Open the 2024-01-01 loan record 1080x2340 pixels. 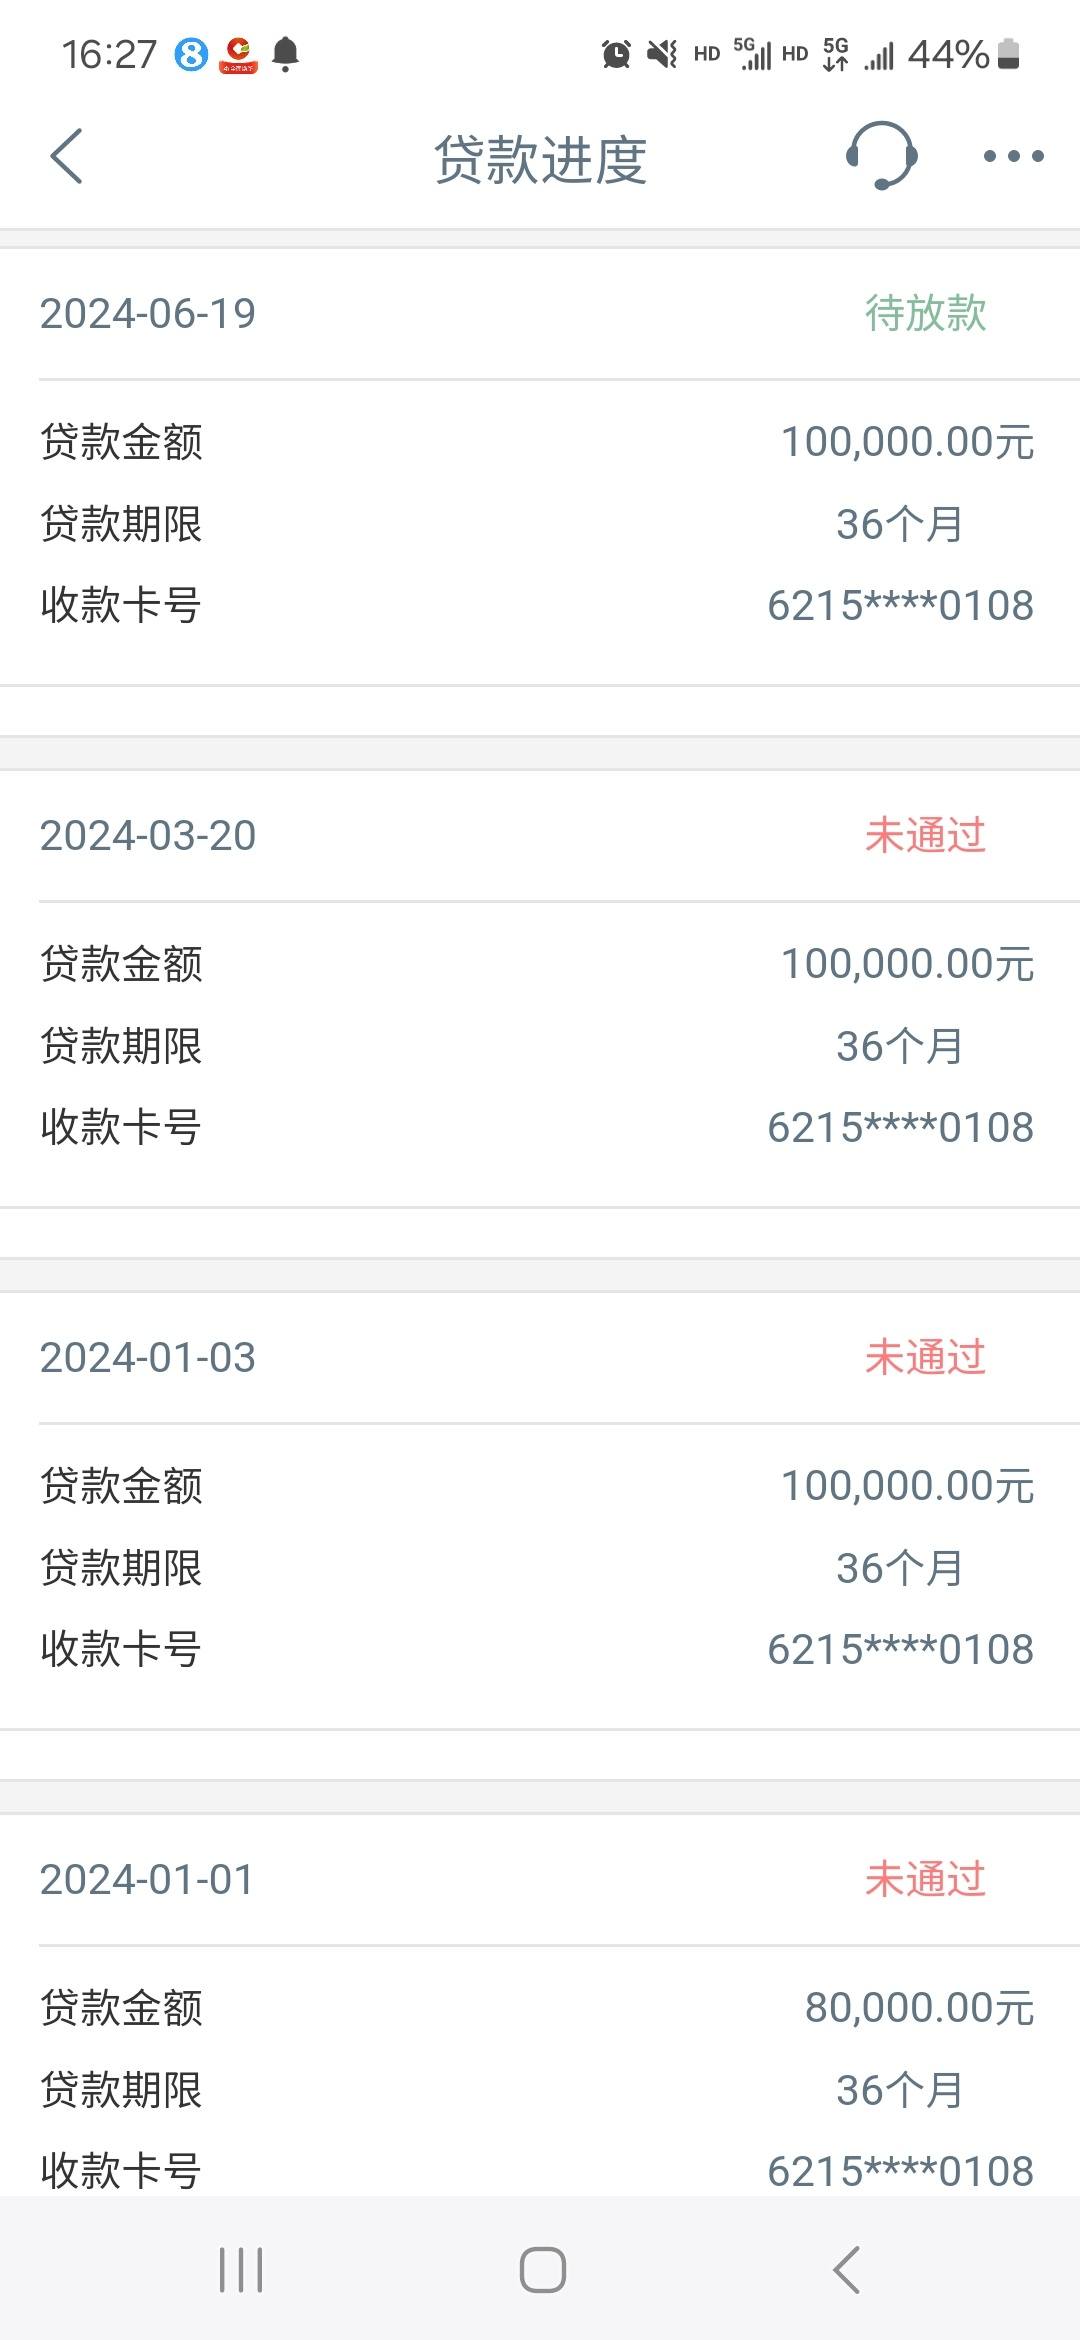point(540,2005)
